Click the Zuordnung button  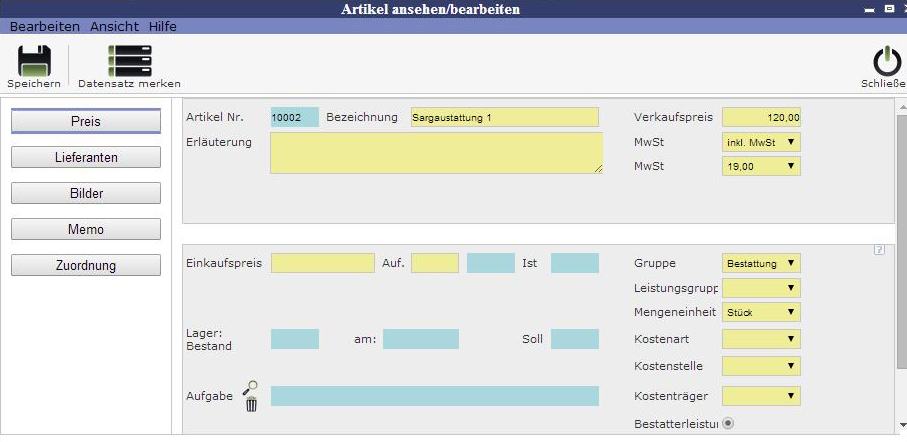tap(86, 266)
